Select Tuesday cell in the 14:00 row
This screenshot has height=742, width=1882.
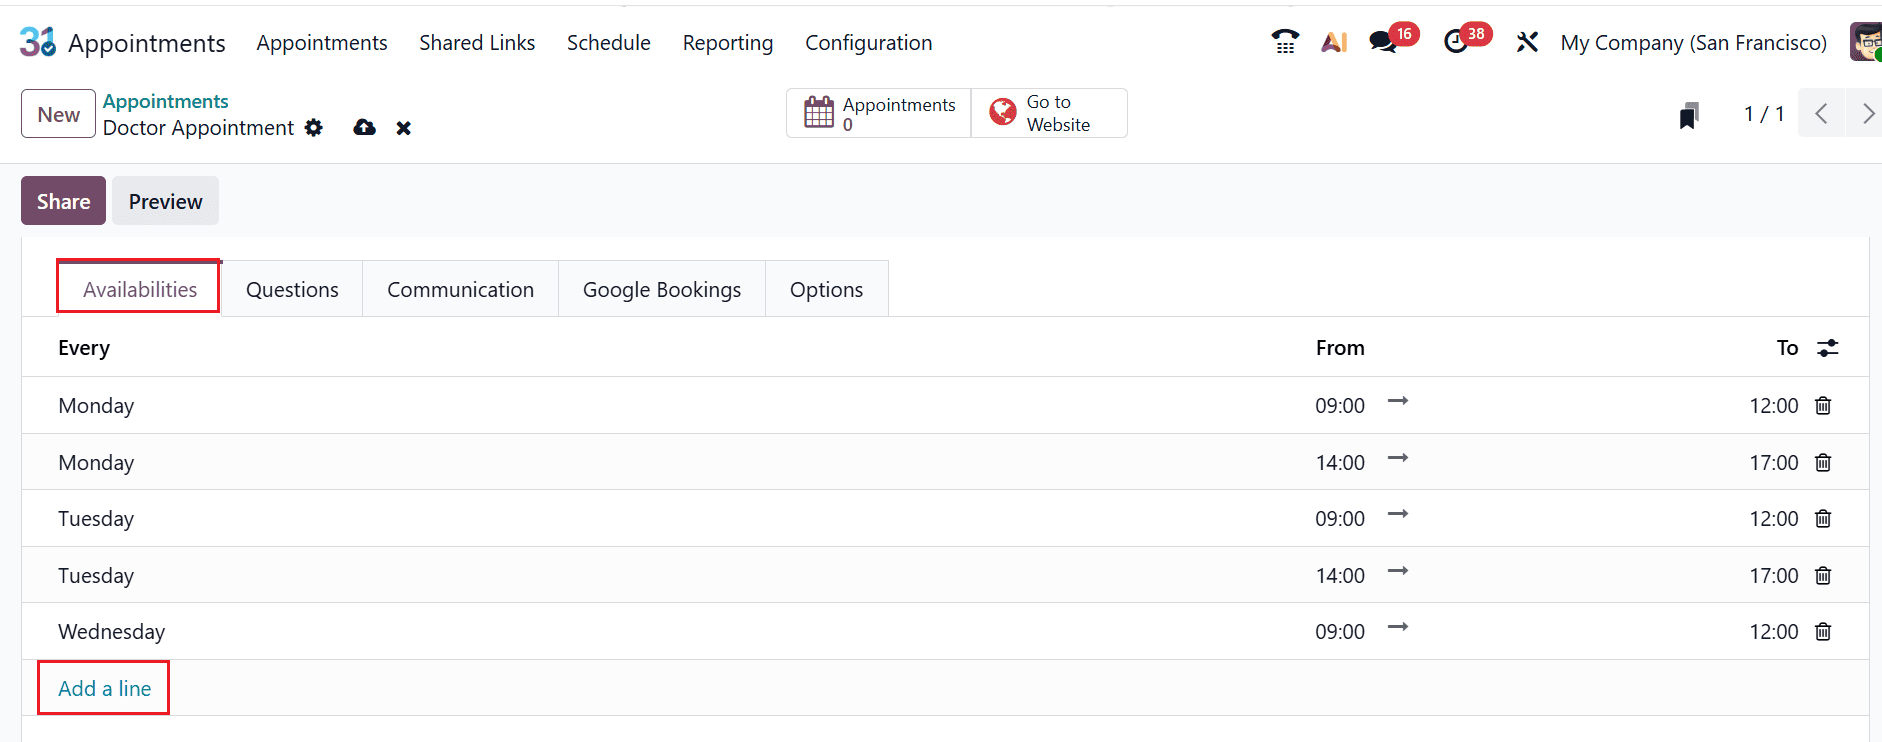pos(96,575)
